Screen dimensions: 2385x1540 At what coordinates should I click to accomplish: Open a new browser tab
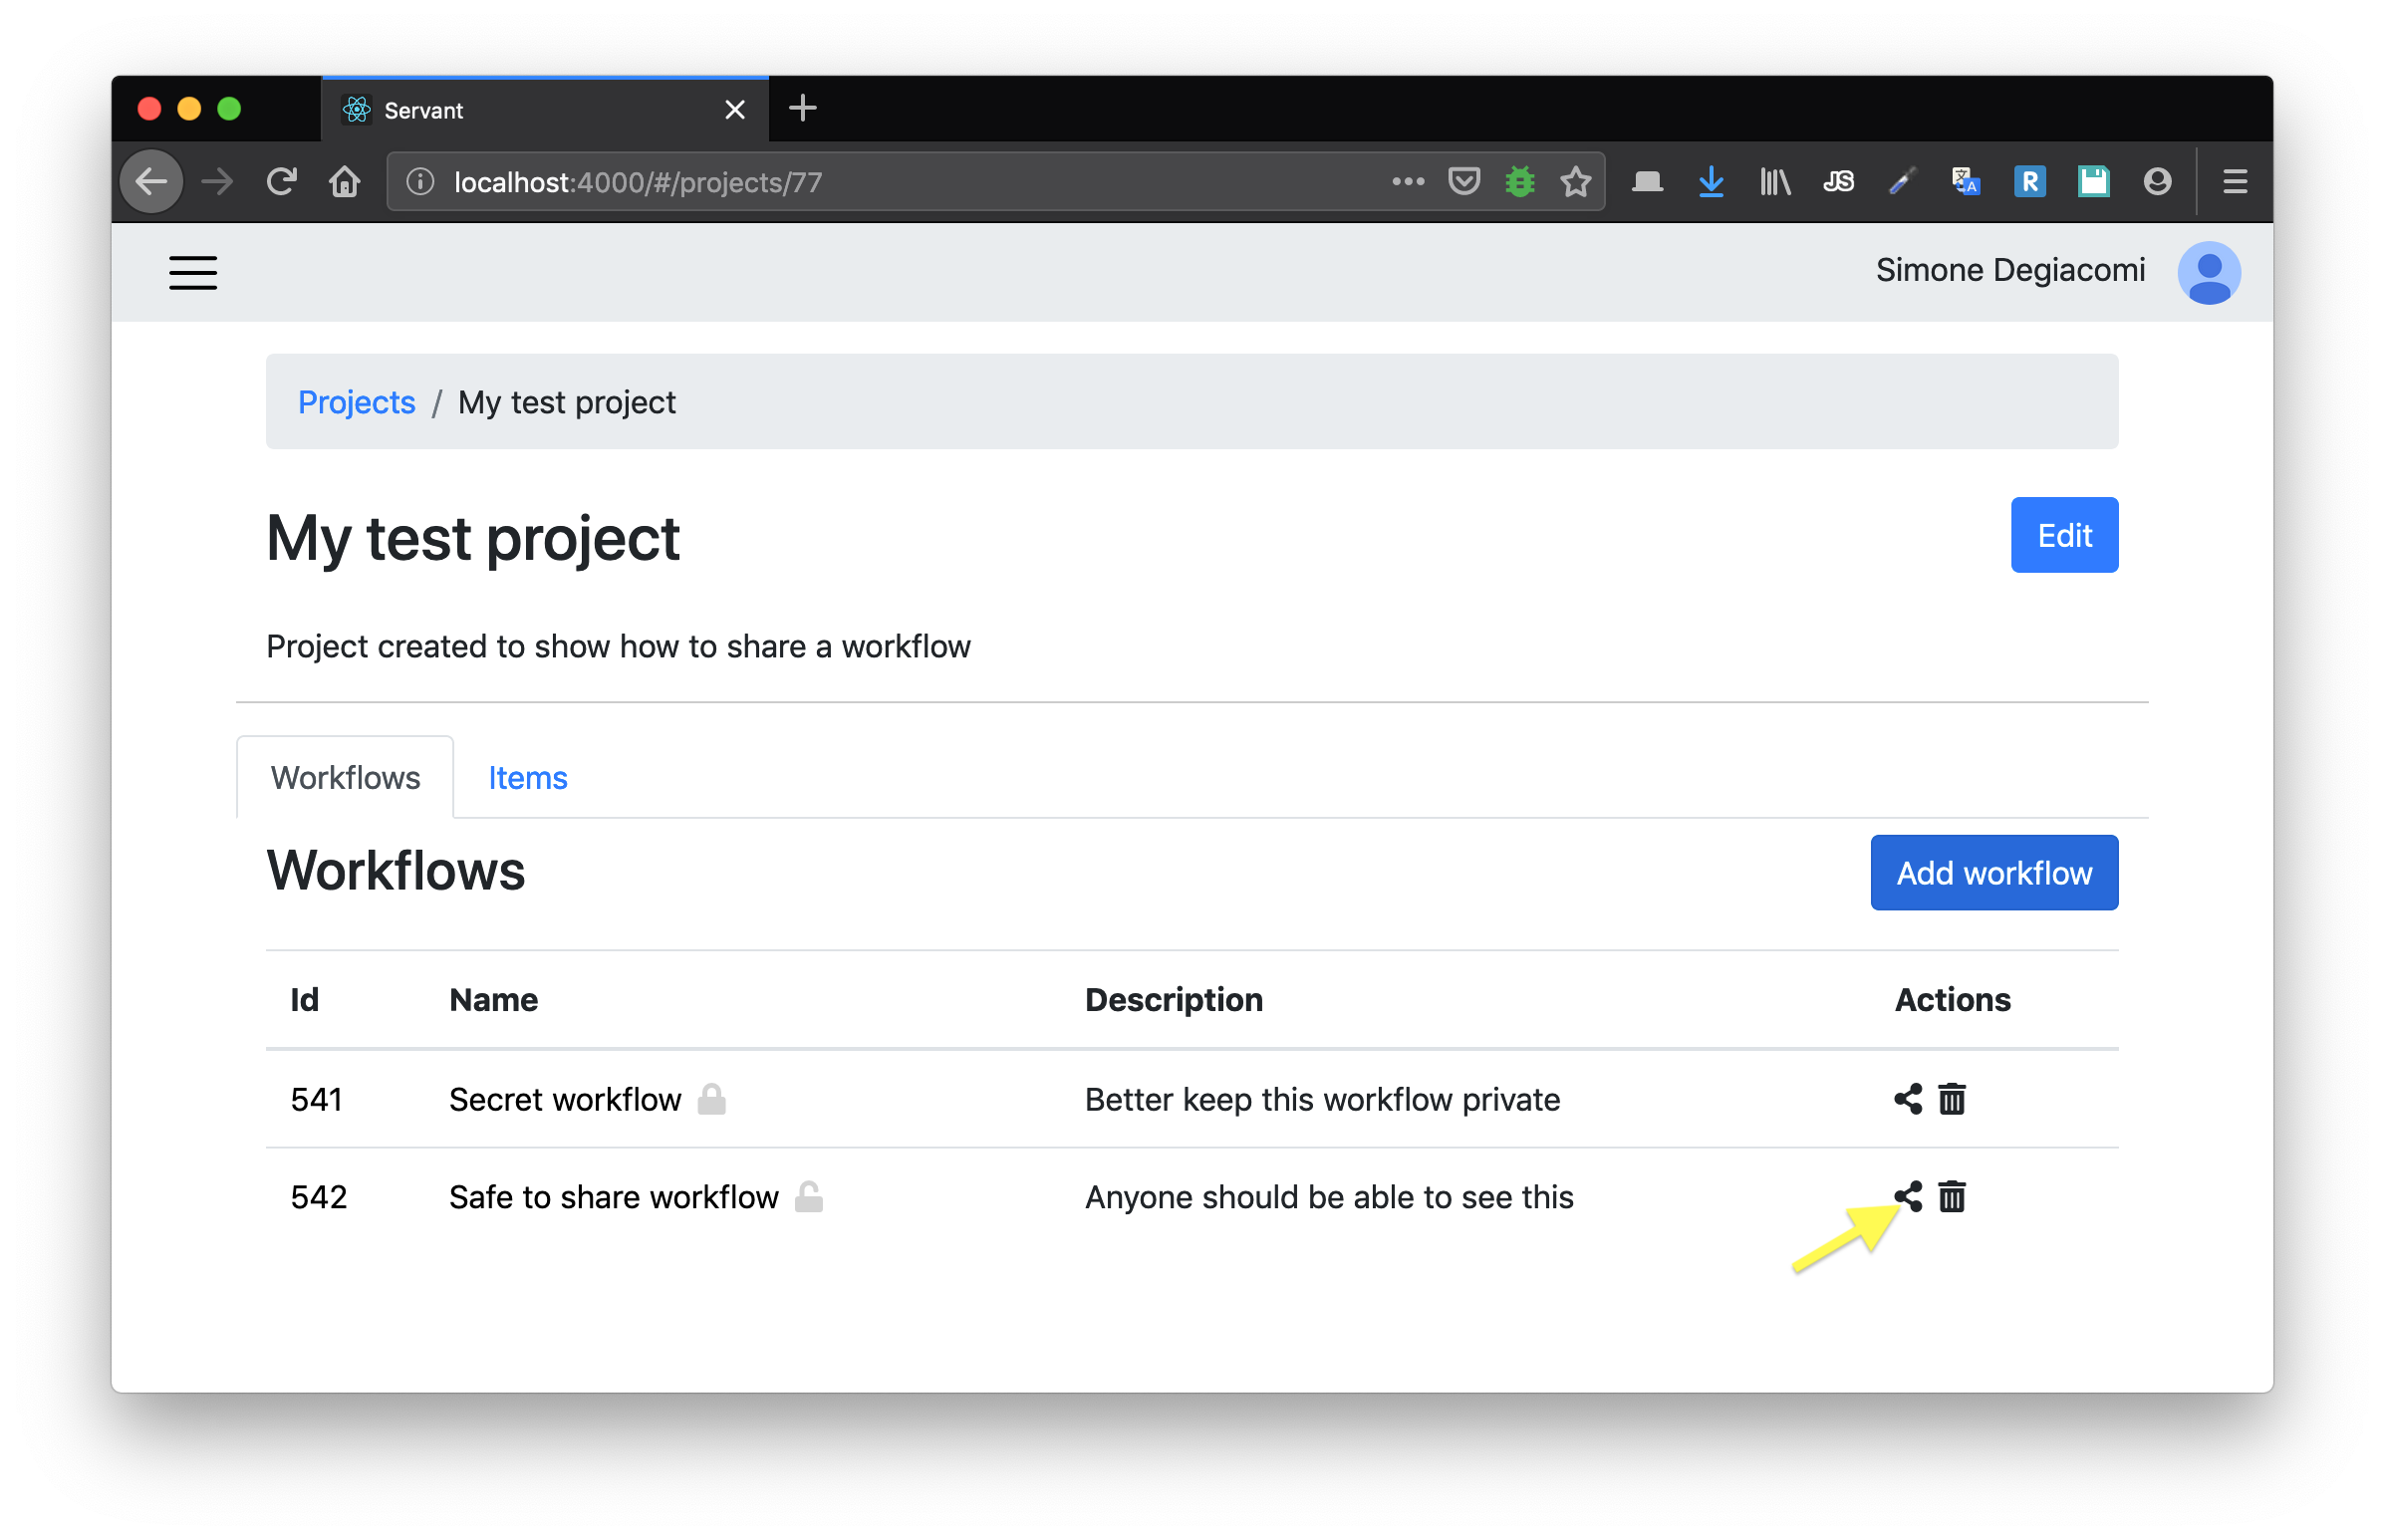coord(802,108)
